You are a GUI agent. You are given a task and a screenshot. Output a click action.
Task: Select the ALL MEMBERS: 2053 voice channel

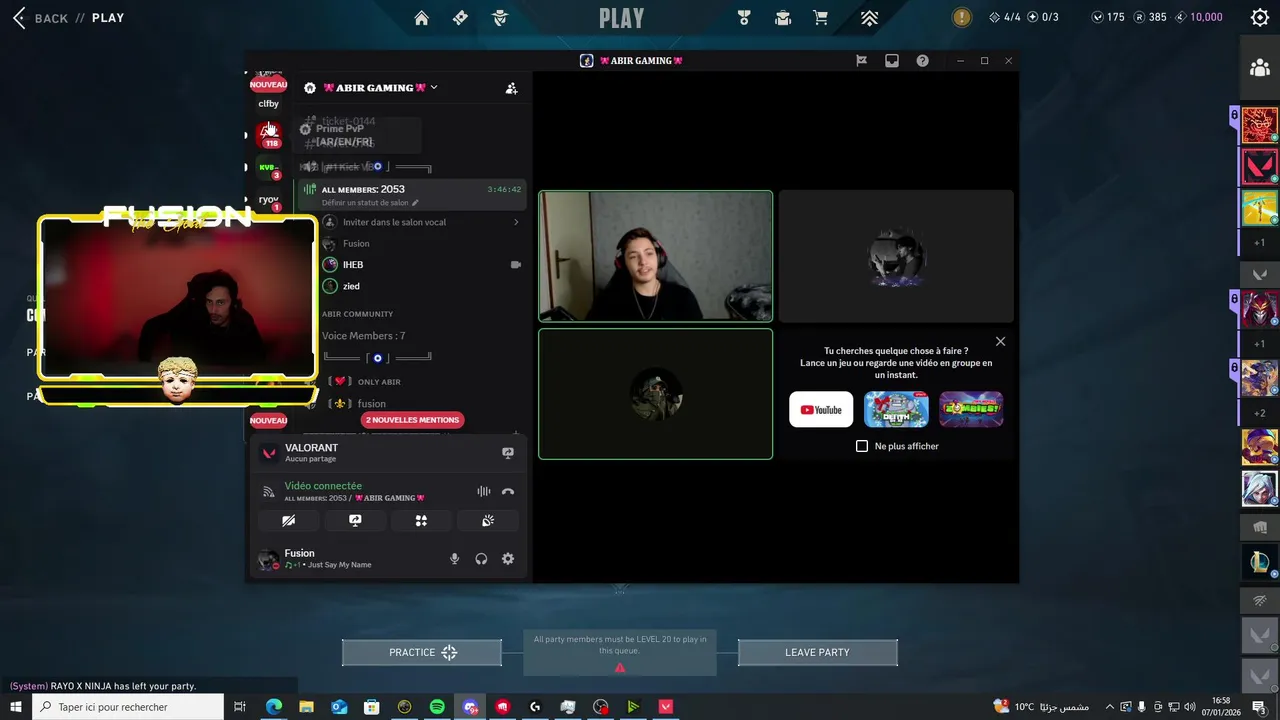point(411,195)
